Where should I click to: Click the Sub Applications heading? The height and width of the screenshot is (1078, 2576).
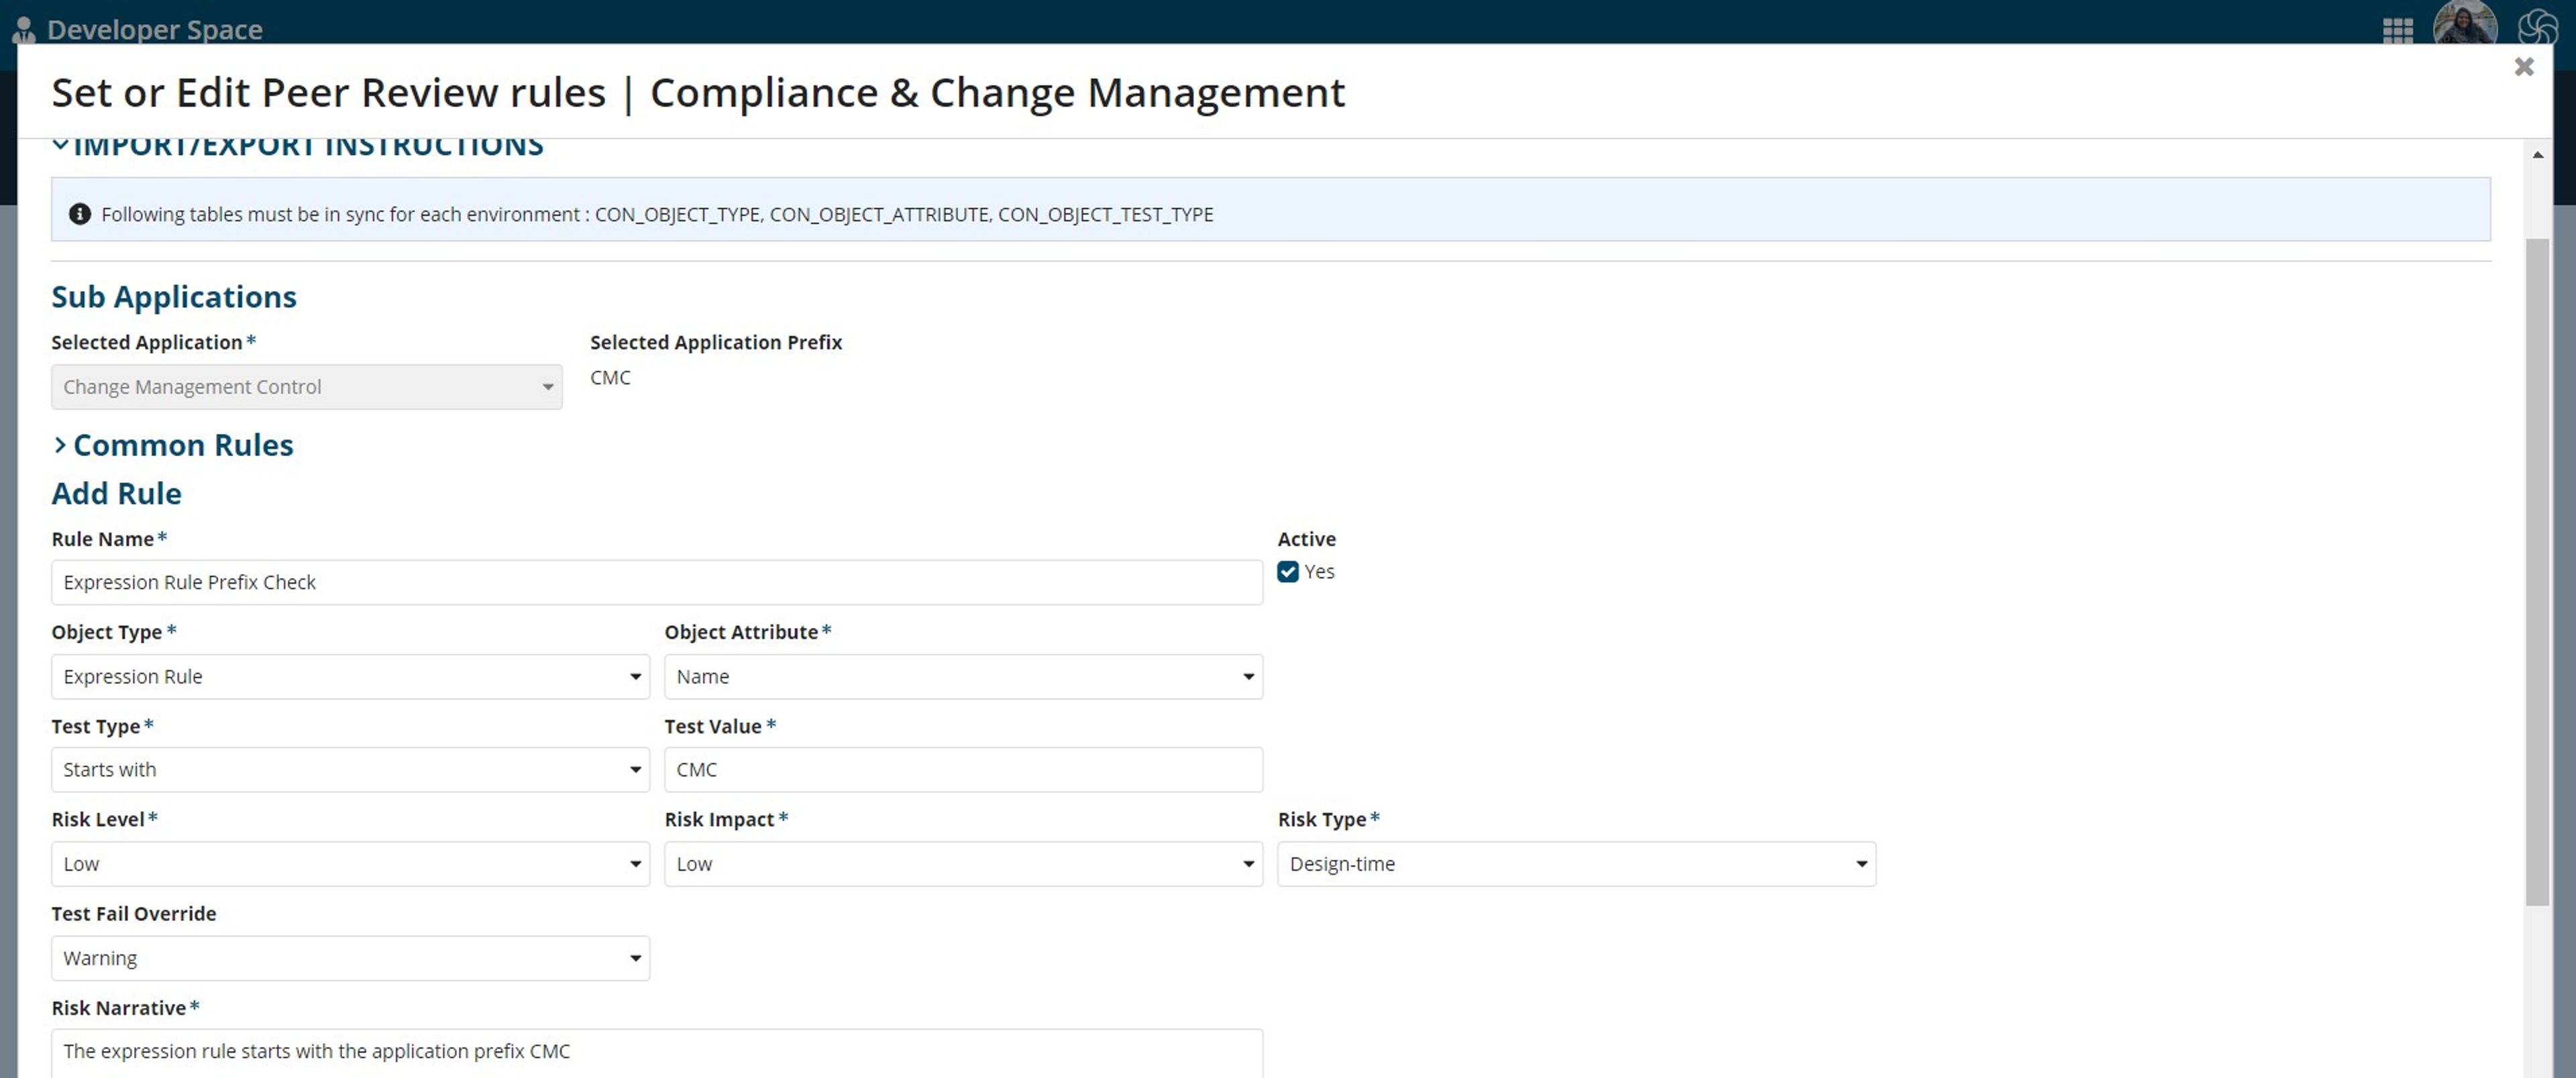point(174,297)
